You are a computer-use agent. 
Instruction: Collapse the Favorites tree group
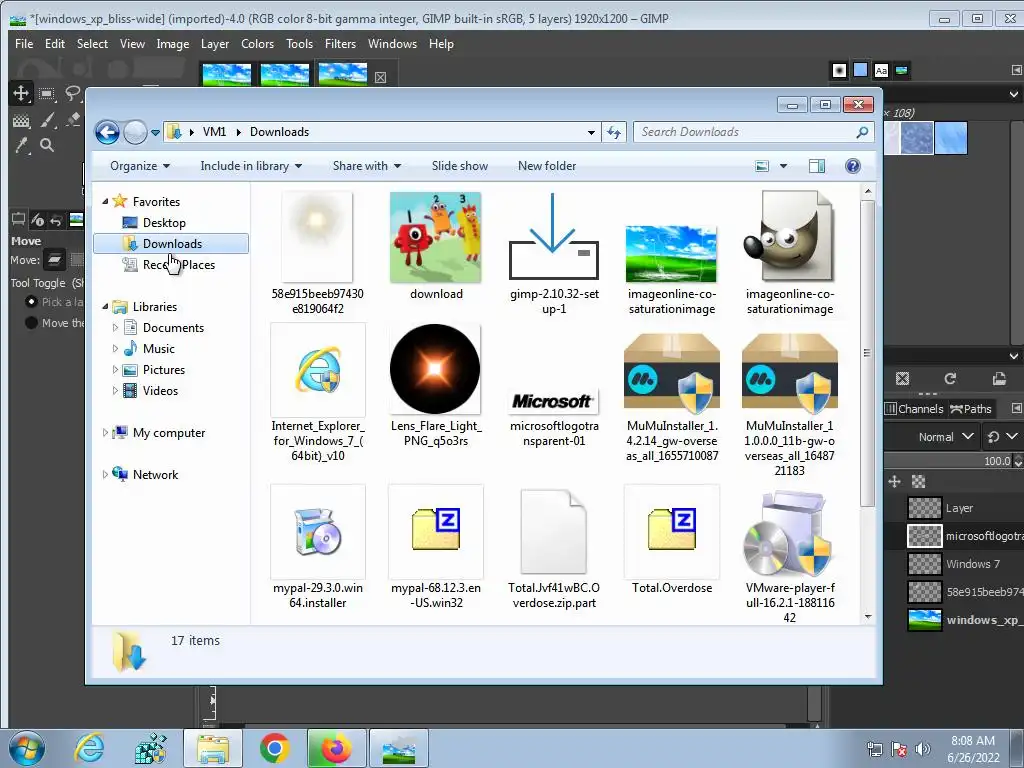tap(105, 202)
